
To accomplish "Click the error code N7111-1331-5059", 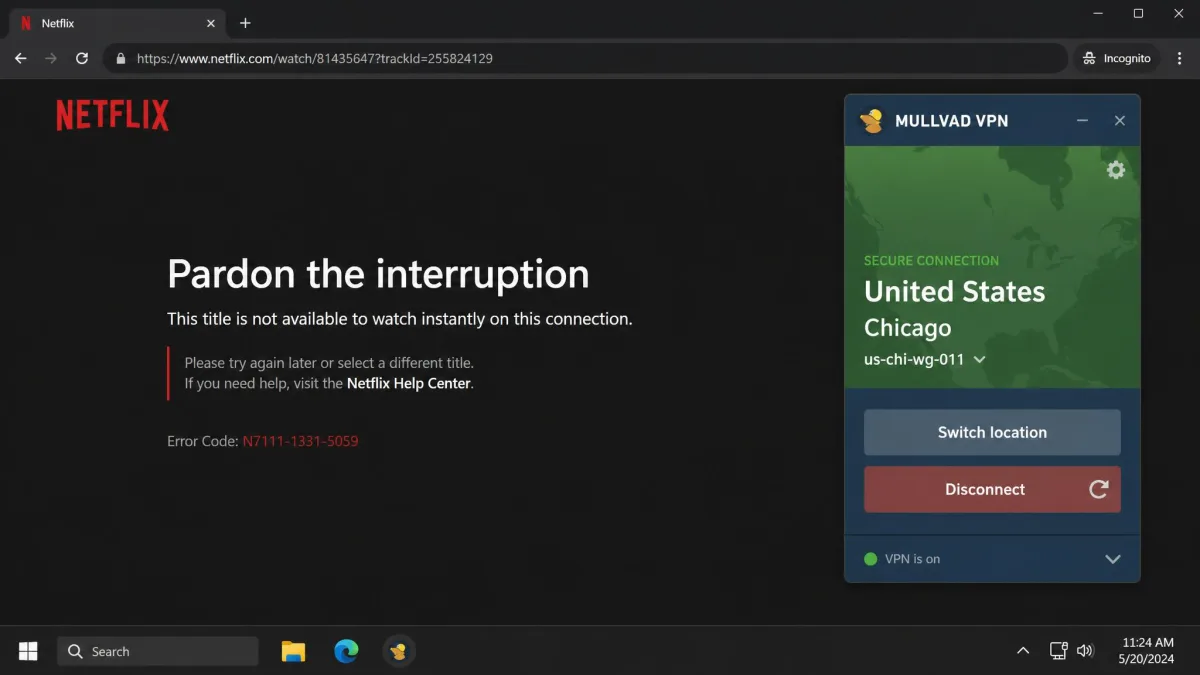I will pos(300,441).
